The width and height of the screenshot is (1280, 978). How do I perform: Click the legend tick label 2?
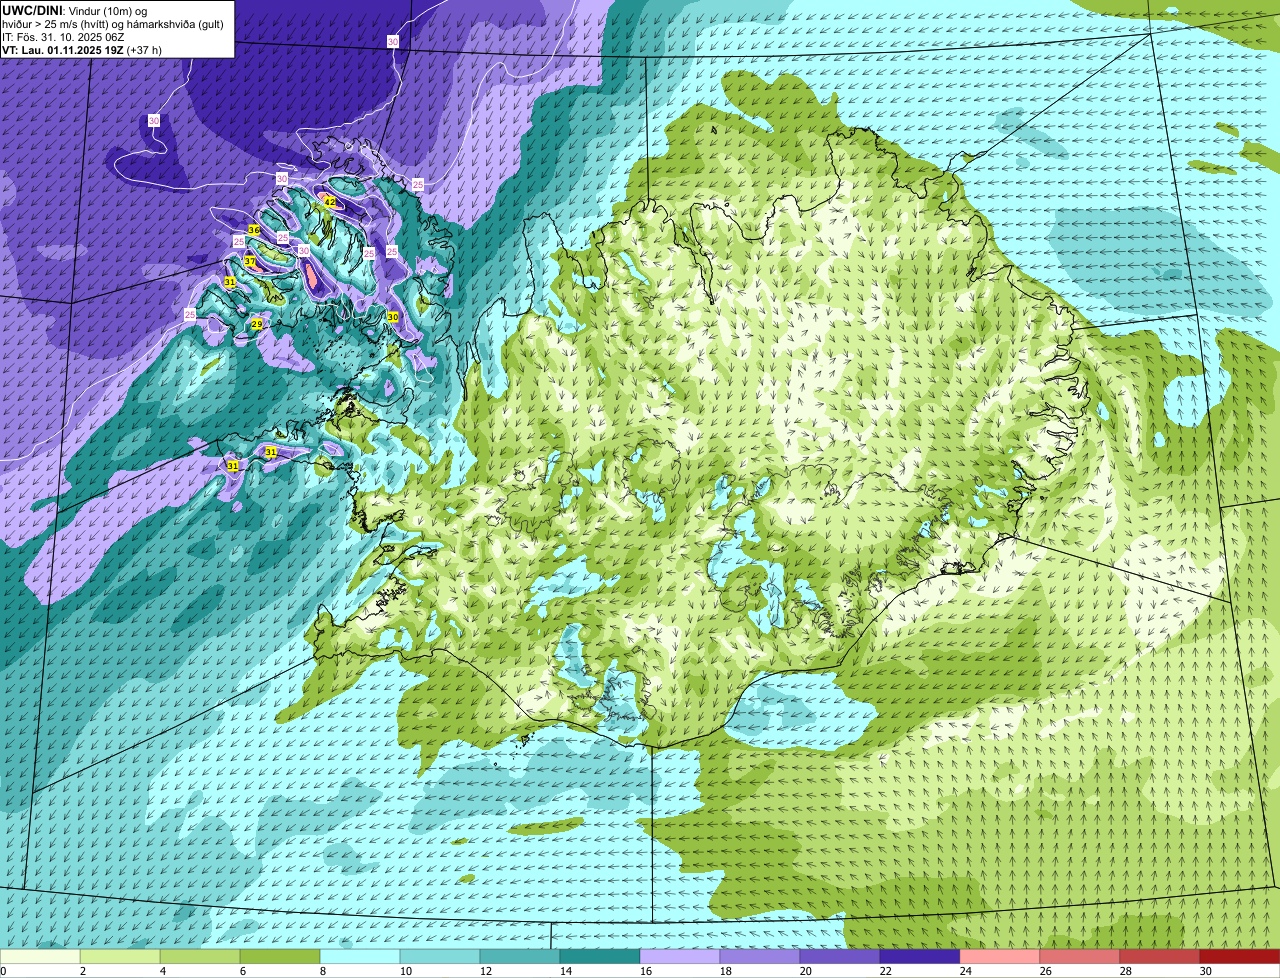pyautogui.click(x=82, y=971)
